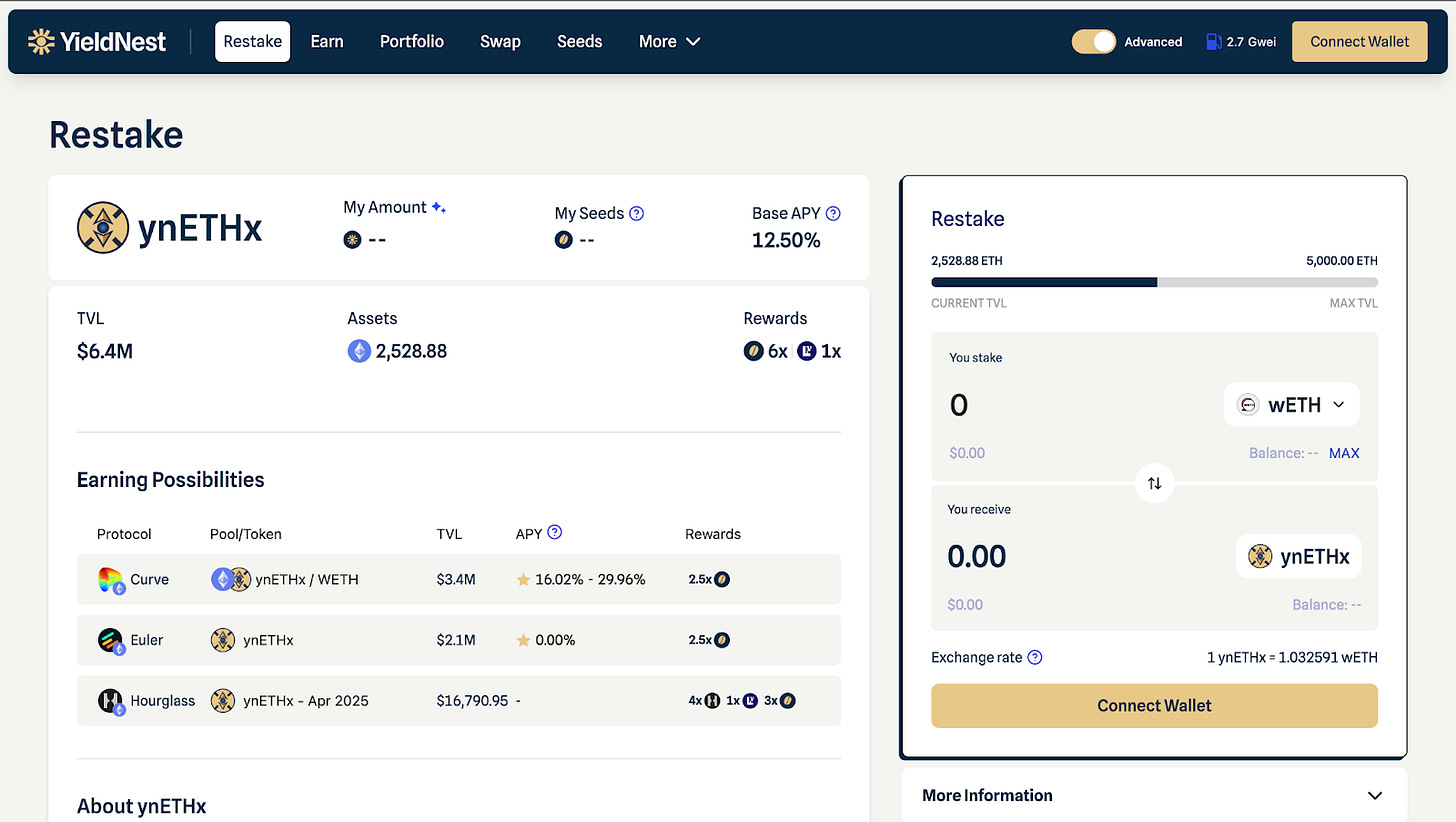
Task: Click the $2.1M Euler TVL cell
Action: (x=455, y=640)
